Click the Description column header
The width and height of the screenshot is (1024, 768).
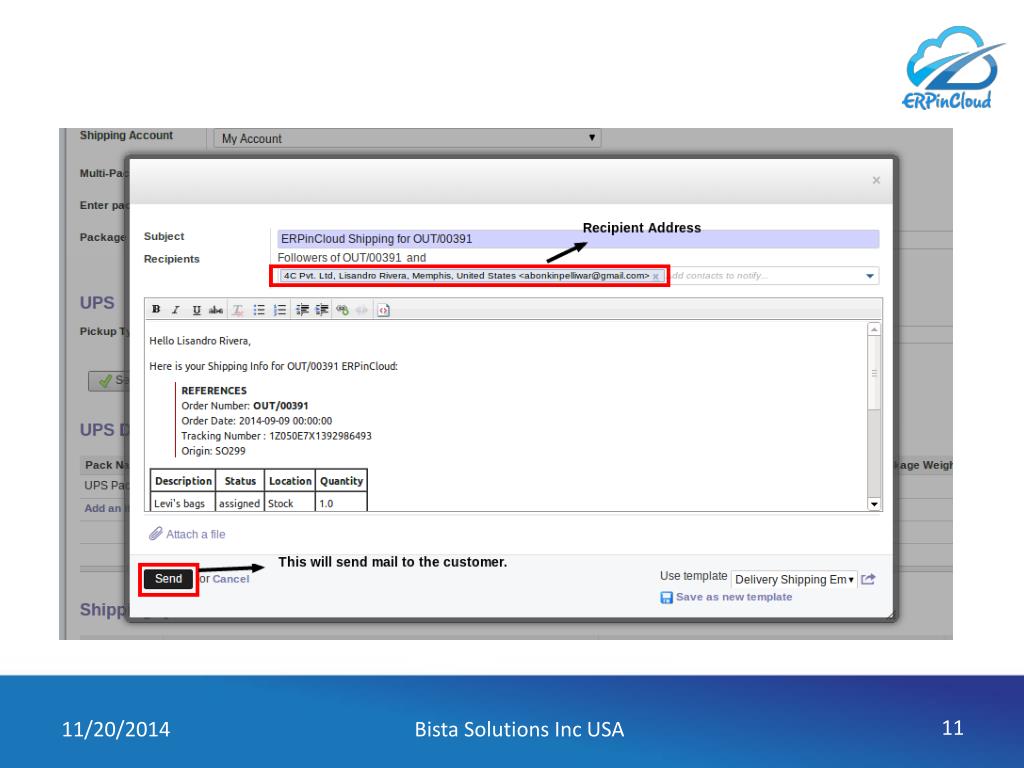tap(183, 481)
